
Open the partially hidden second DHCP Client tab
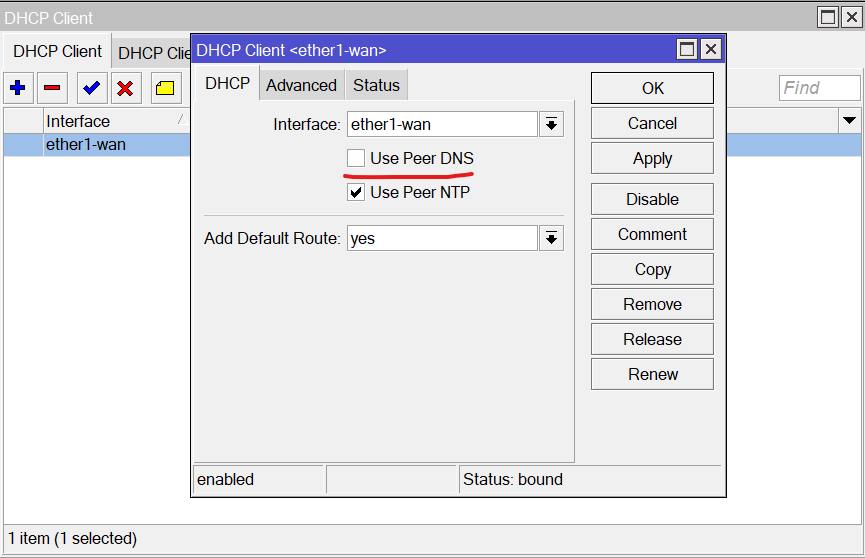[x=153, y=53]
